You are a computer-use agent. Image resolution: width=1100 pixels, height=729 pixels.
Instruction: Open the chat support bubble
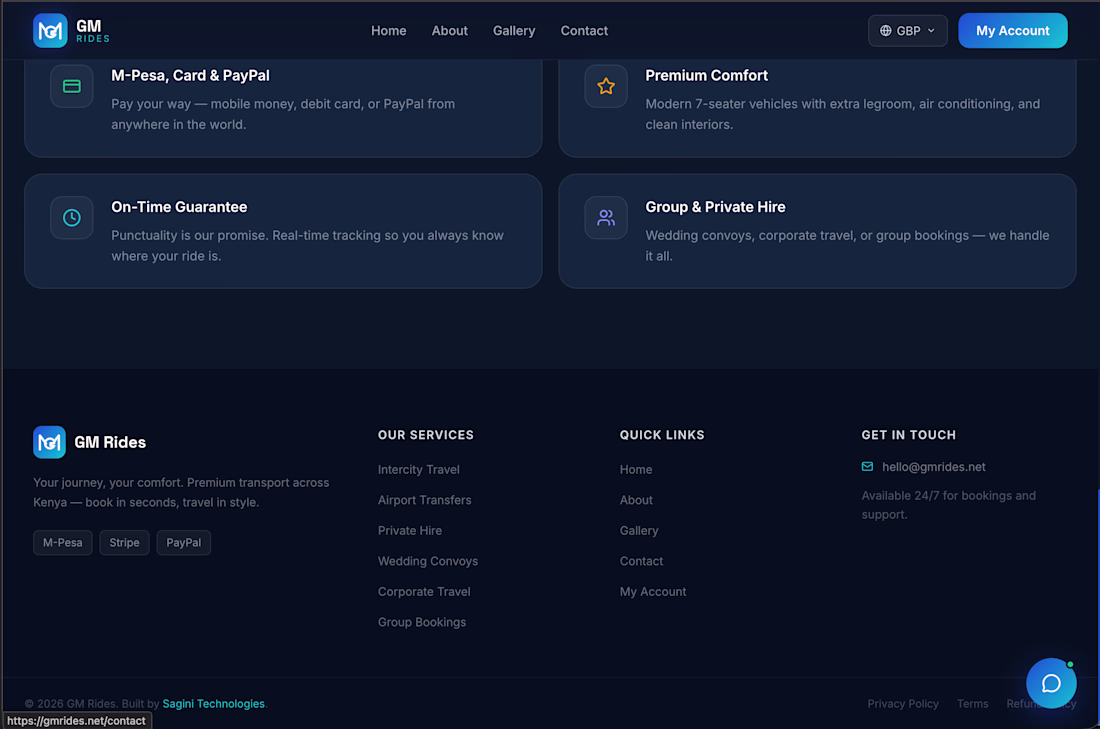1051,683
